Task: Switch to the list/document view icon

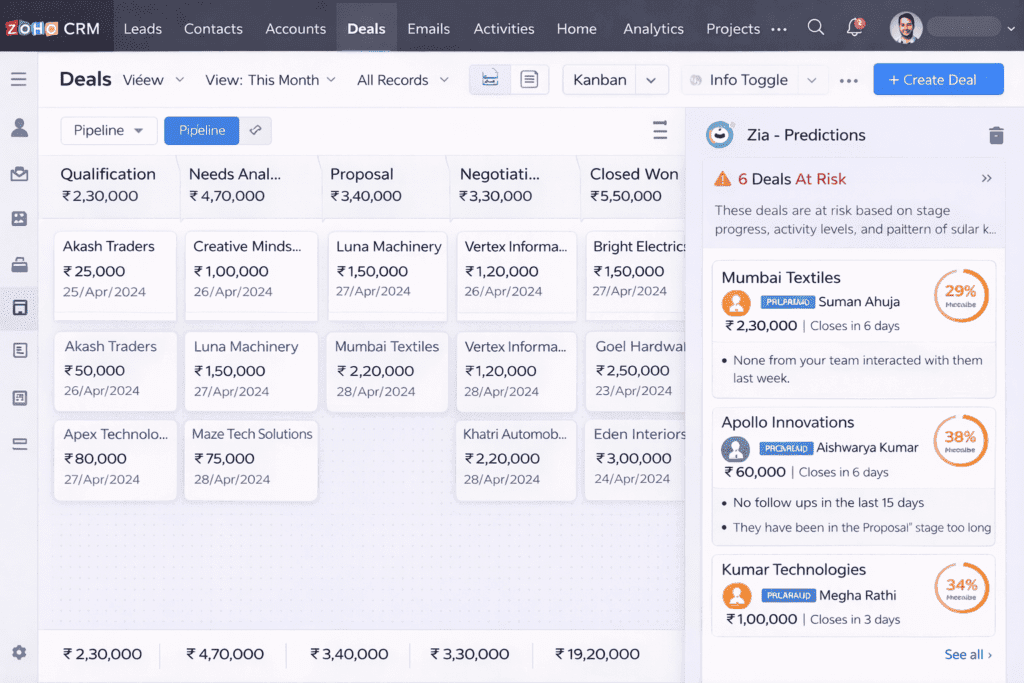Action: [529, 78]
